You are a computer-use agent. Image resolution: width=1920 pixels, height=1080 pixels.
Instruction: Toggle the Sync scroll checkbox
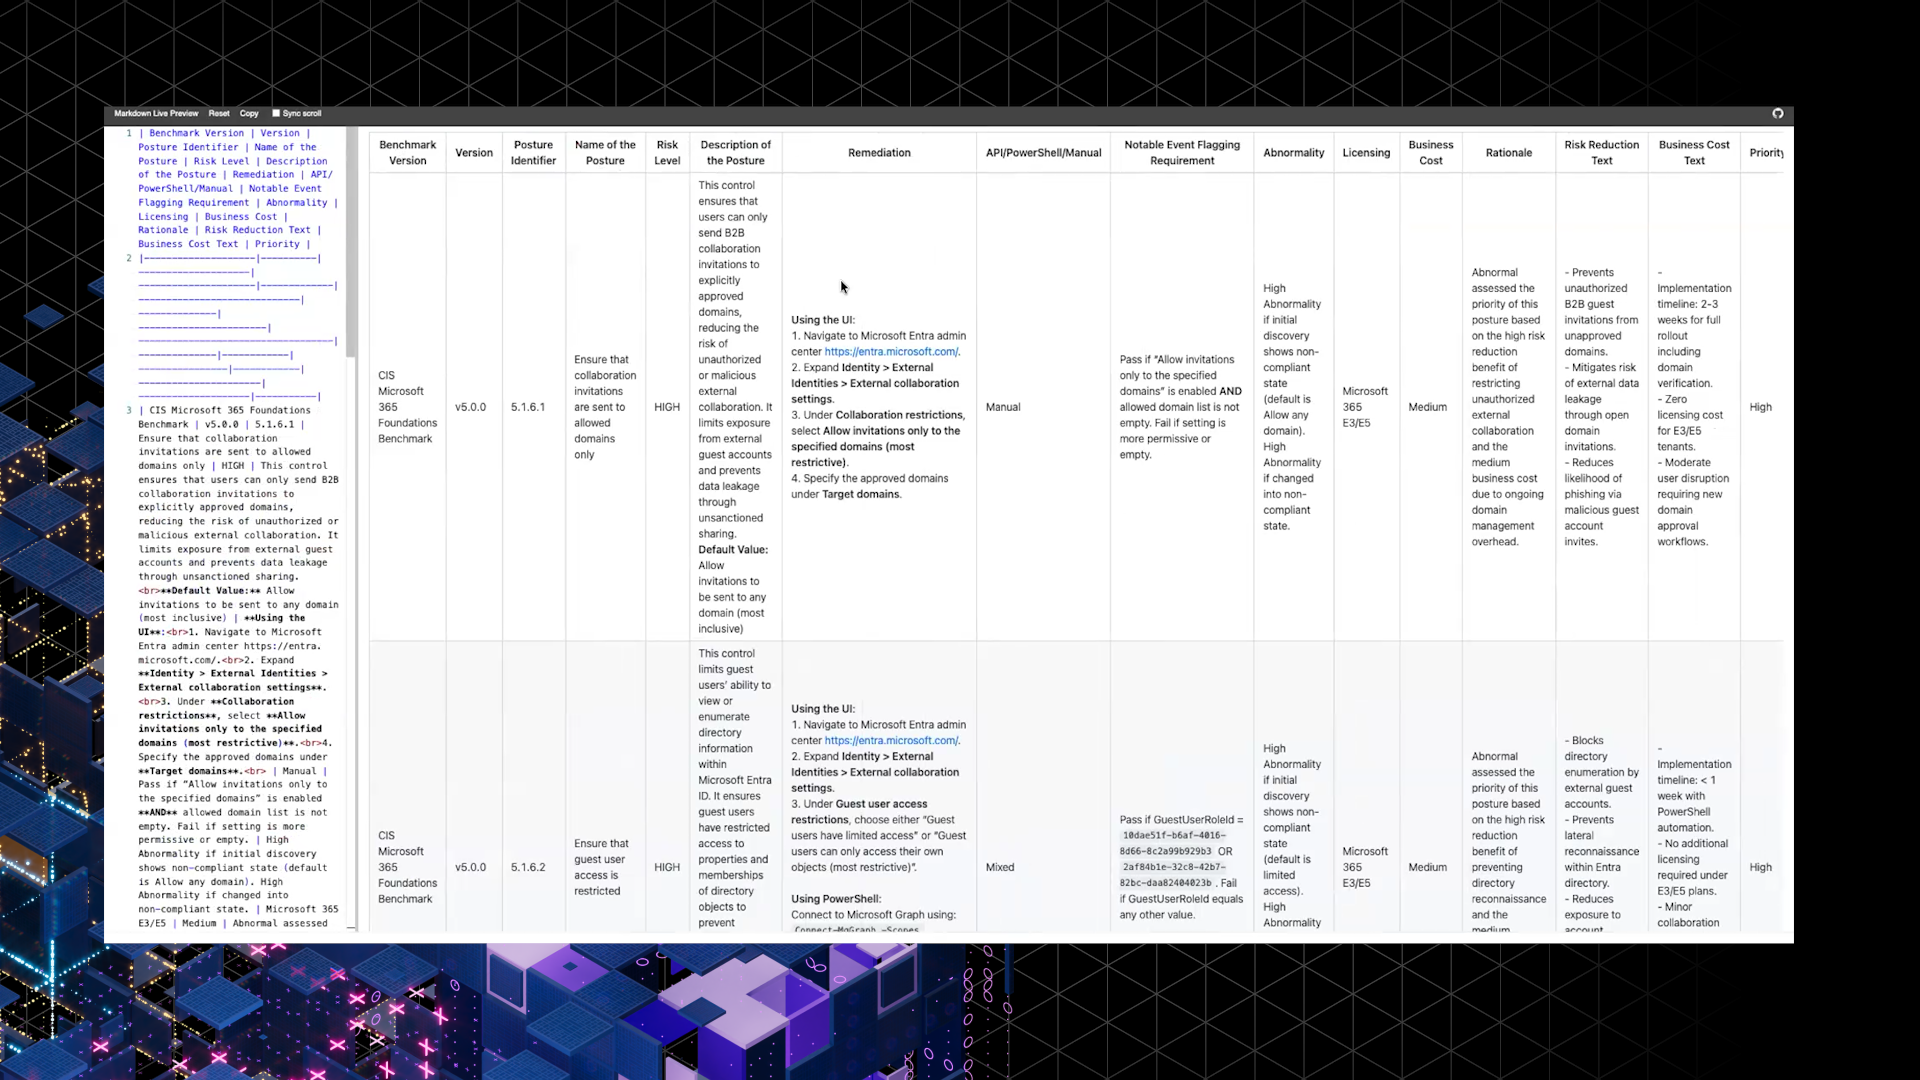click(276, 114)
